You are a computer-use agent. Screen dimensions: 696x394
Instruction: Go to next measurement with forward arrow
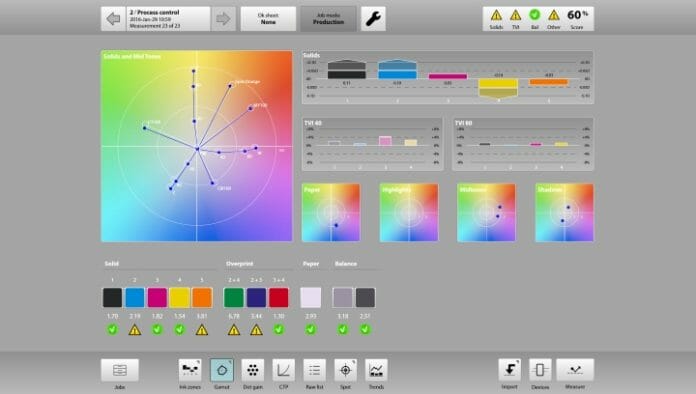tap(223, 19)
